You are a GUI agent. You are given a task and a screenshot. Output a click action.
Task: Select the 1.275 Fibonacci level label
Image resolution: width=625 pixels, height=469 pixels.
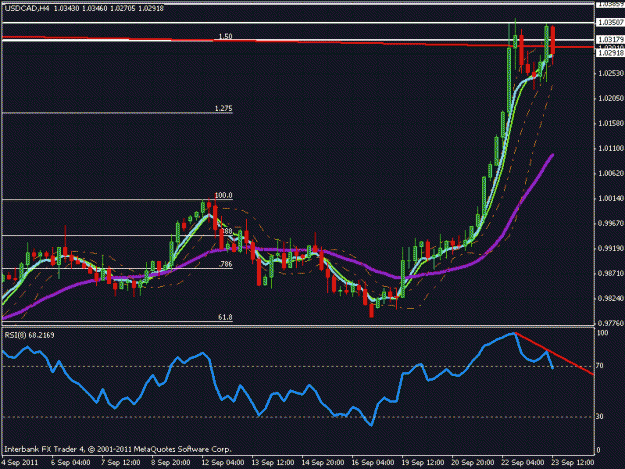click(x=223, y=108)
